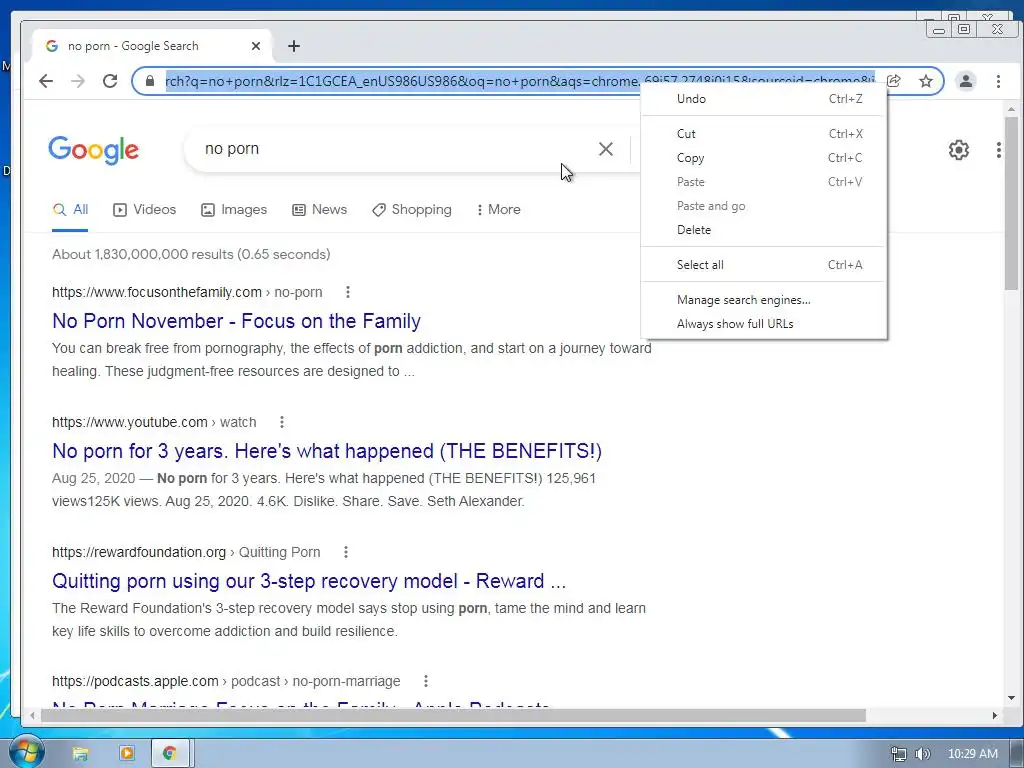Choose Copy from the context menu
Viewport: 1024px width, 768px height.
coord(764,158)
